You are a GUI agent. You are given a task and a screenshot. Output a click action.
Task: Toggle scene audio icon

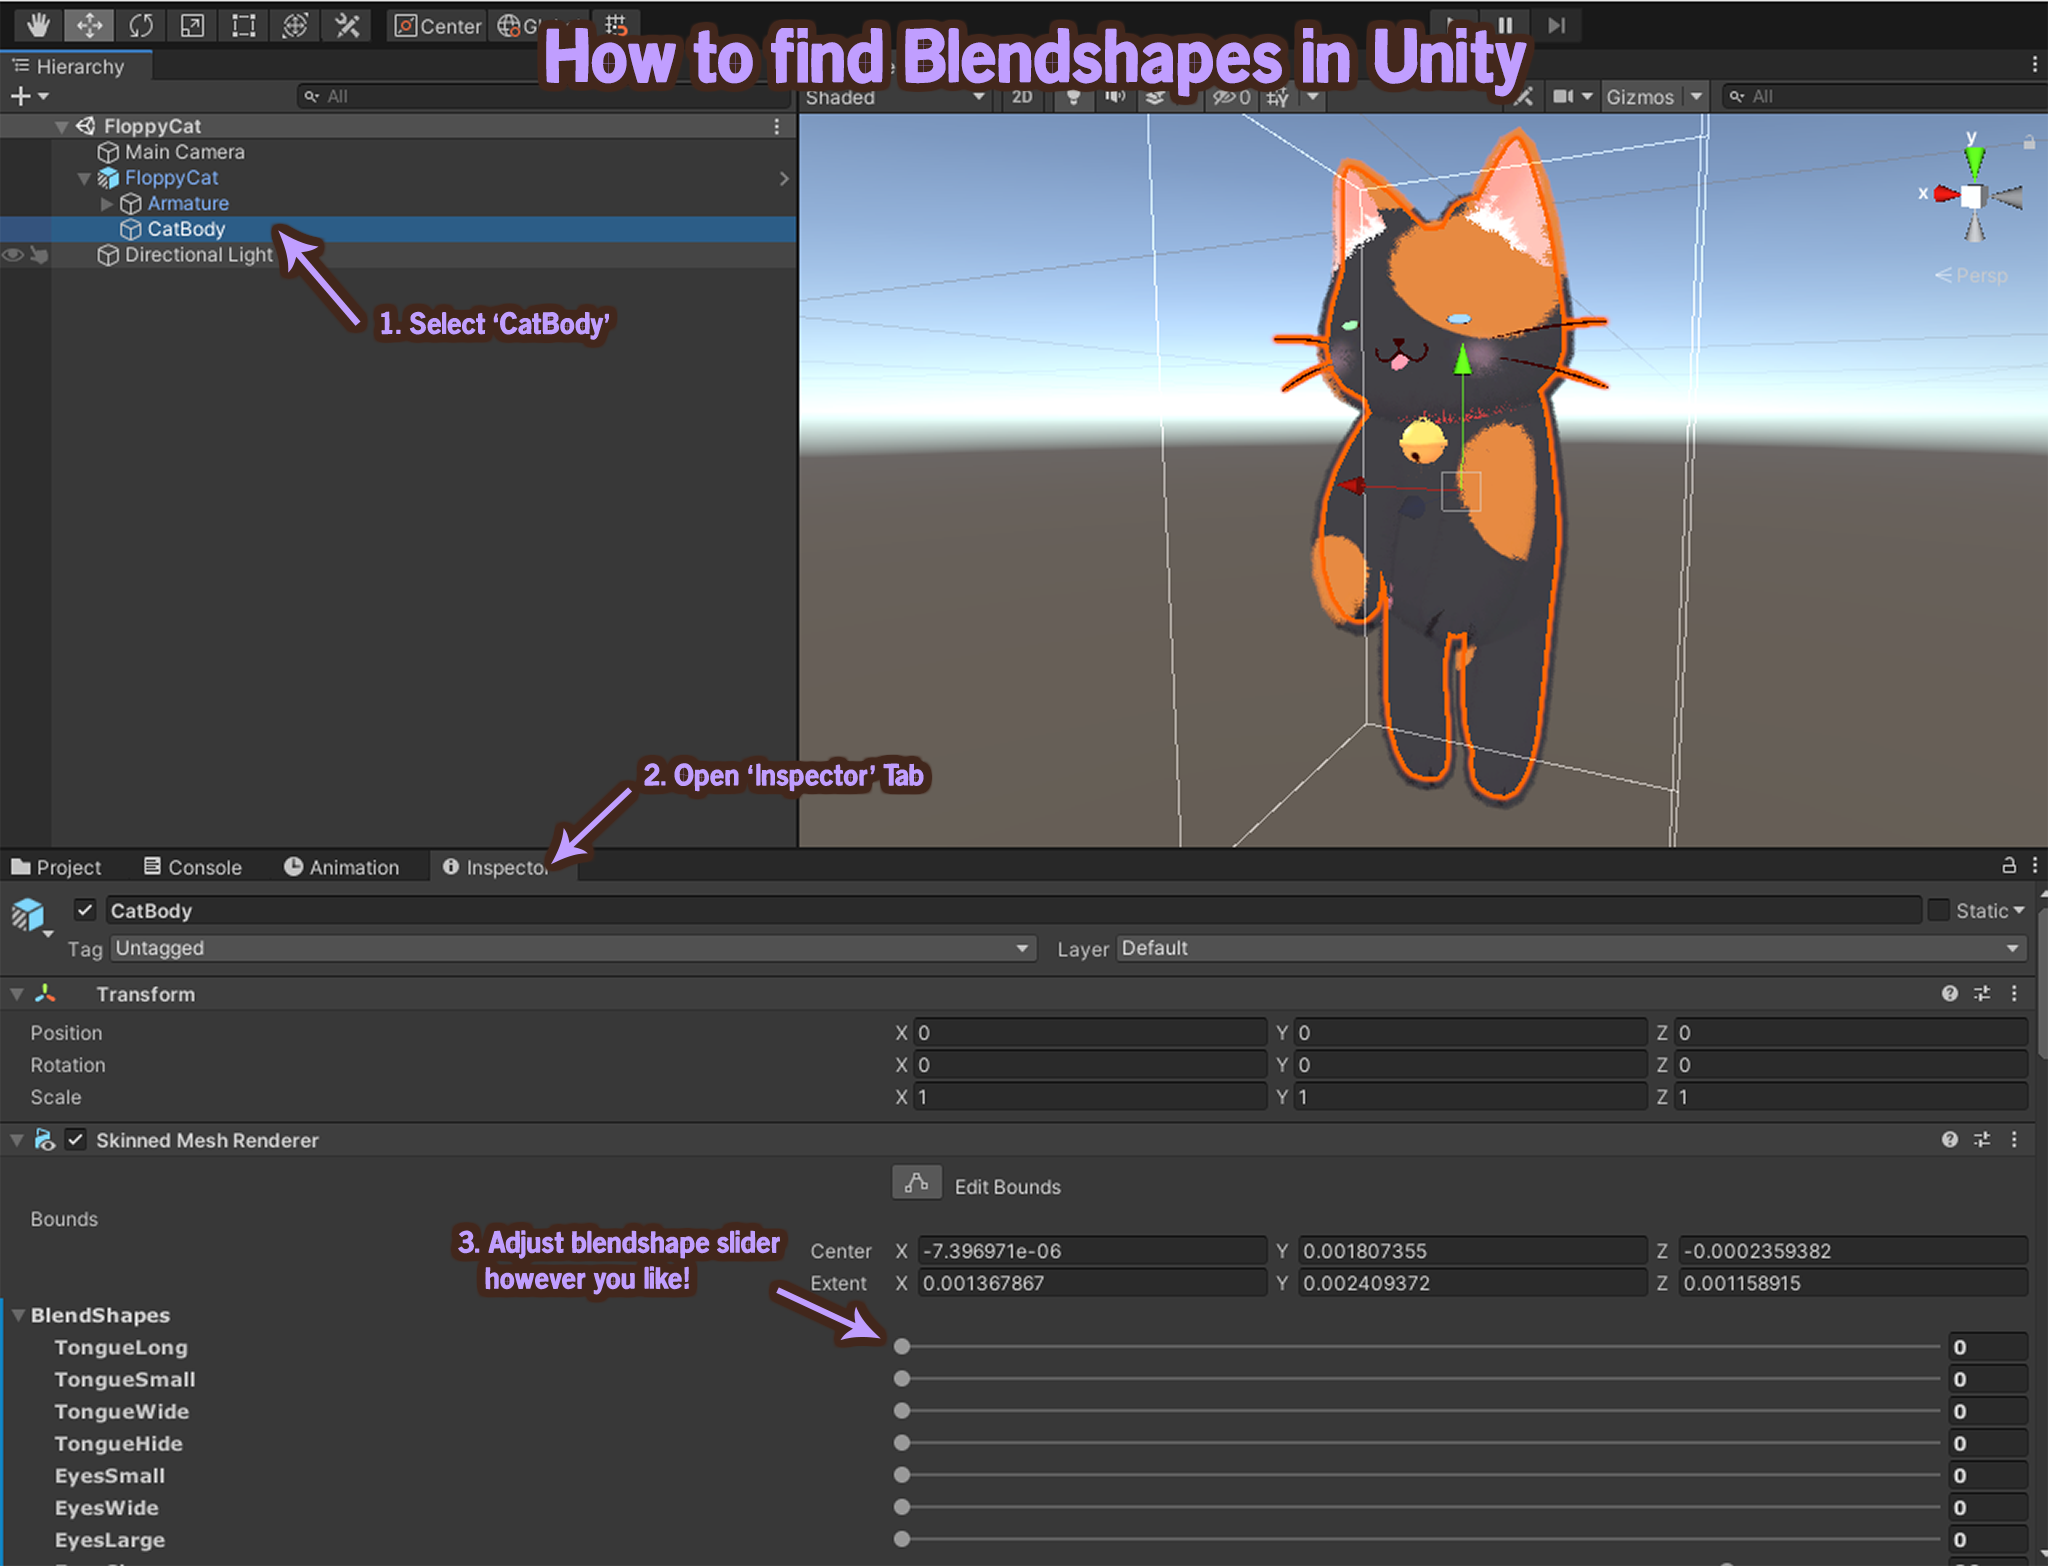1115,97
